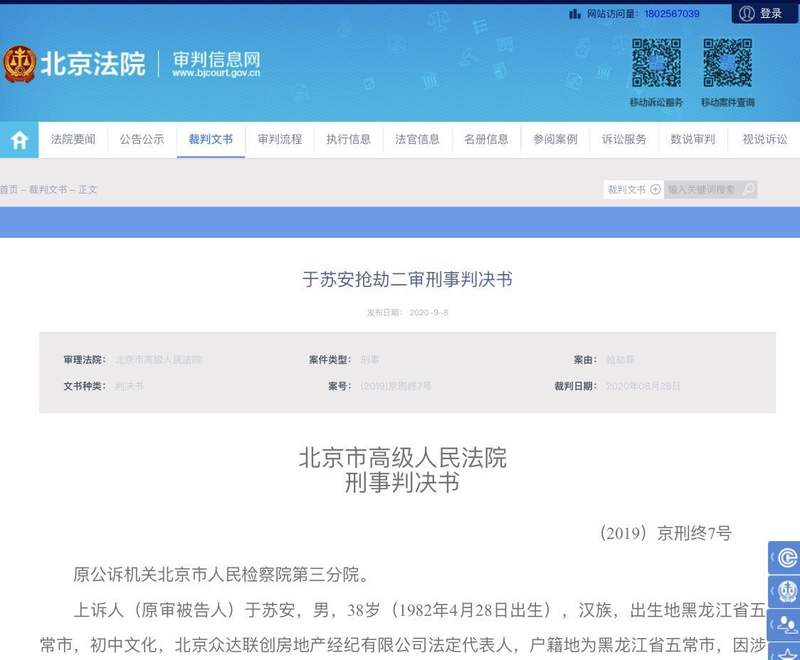Image resolution: width=800 pixels, height=660 pixels.
Task: Expand the 裁判文书 search category dropdown
Action: tap(655, 190)
